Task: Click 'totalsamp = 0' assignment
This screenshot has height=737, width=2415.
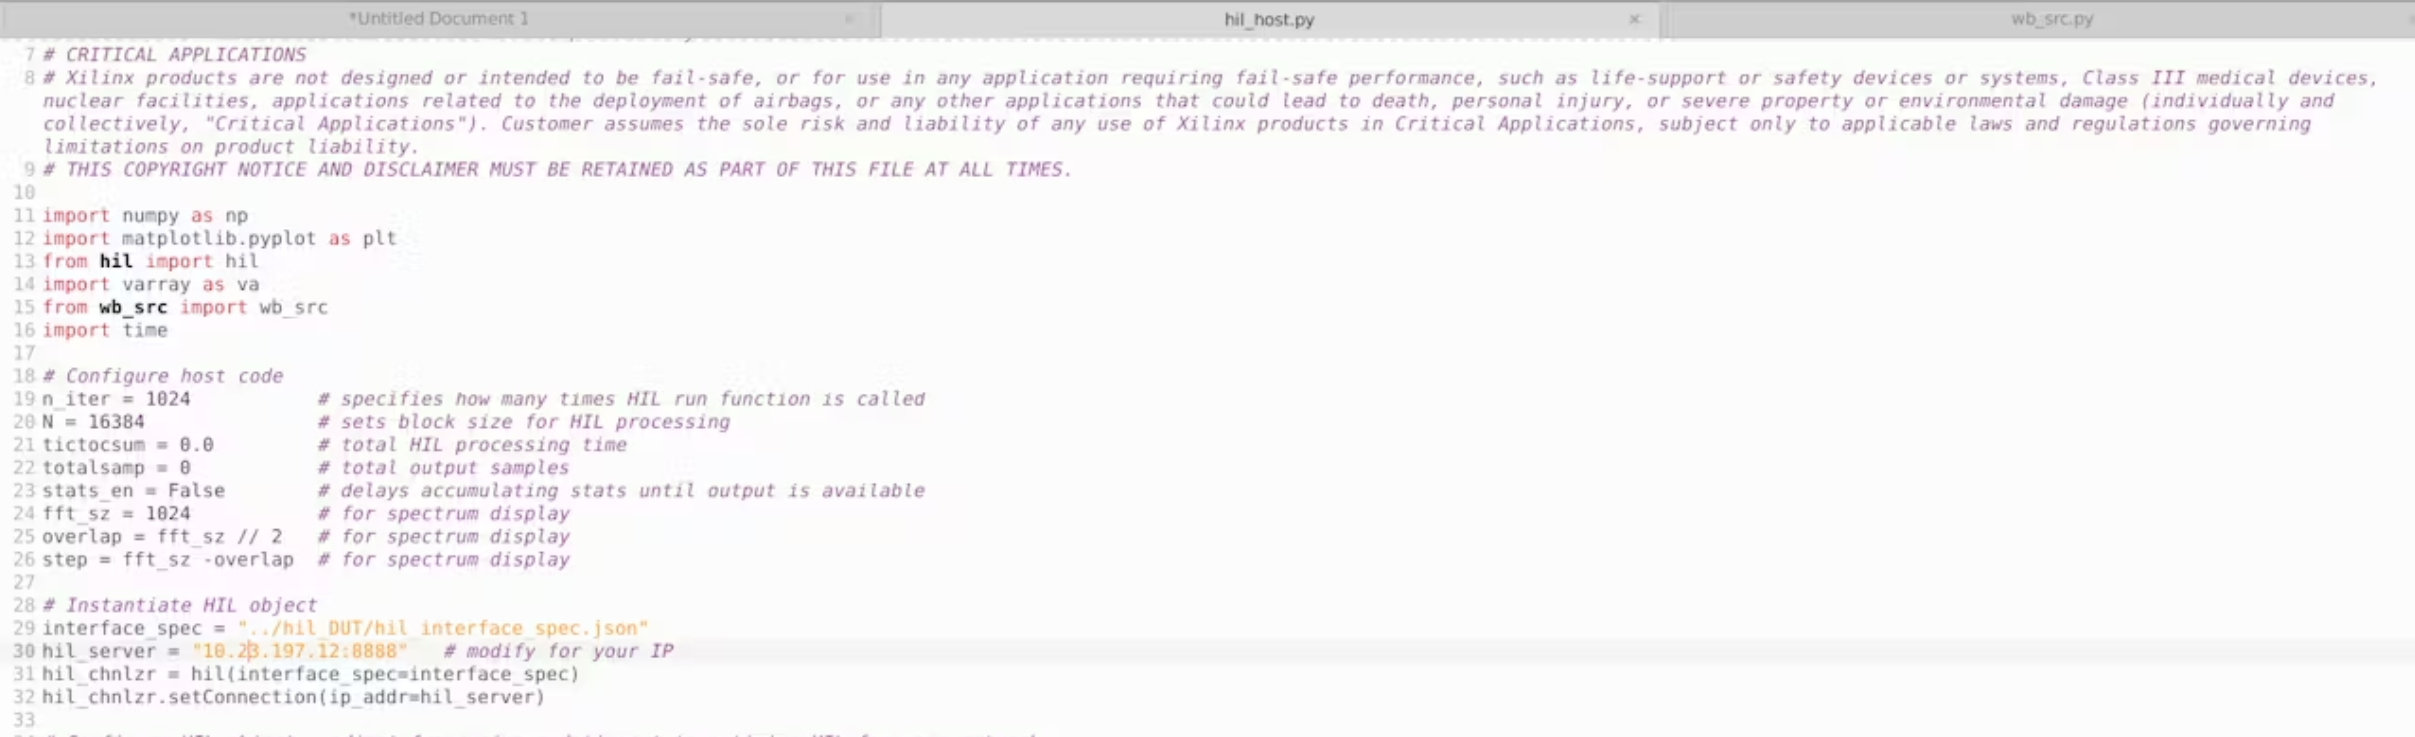Action: [116, 468]
